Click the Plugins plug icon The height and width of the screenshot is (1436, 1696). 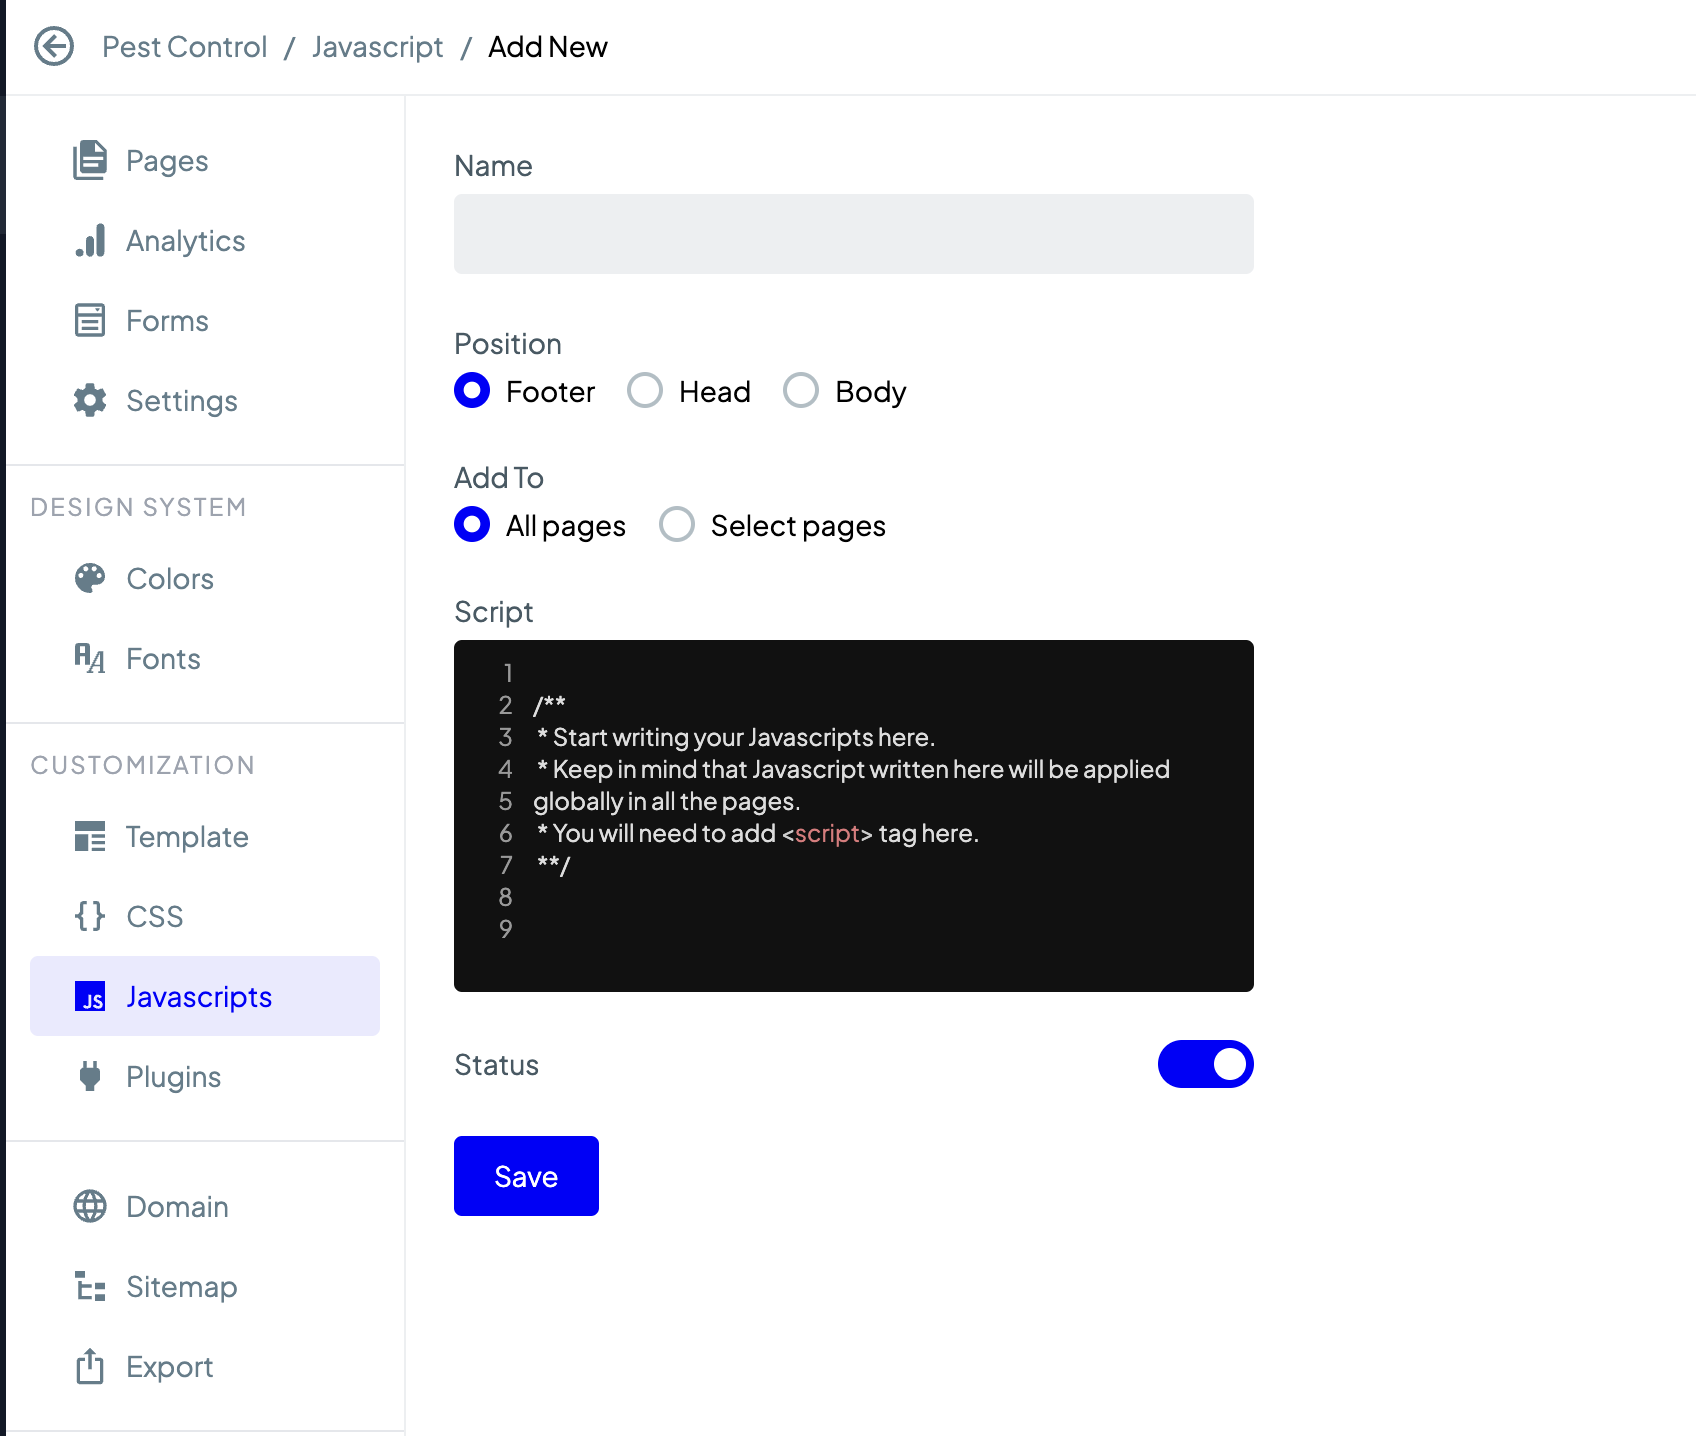pos(90,1076)
